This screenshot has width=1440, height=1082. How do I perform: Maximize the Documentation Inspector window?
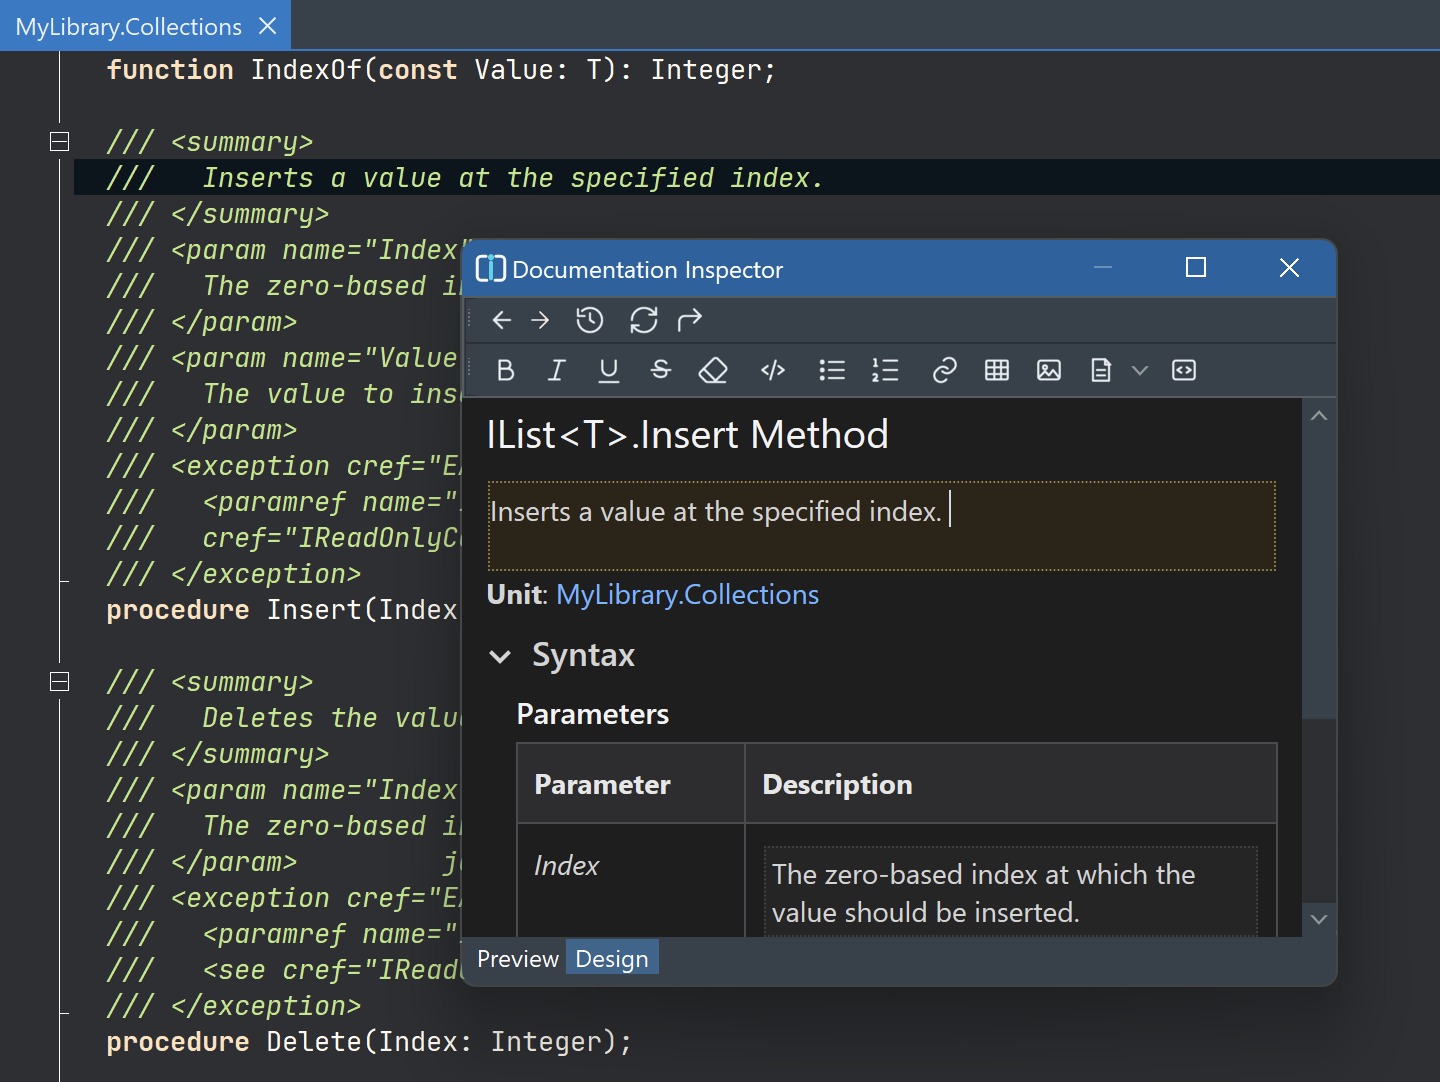point(1196,268)
